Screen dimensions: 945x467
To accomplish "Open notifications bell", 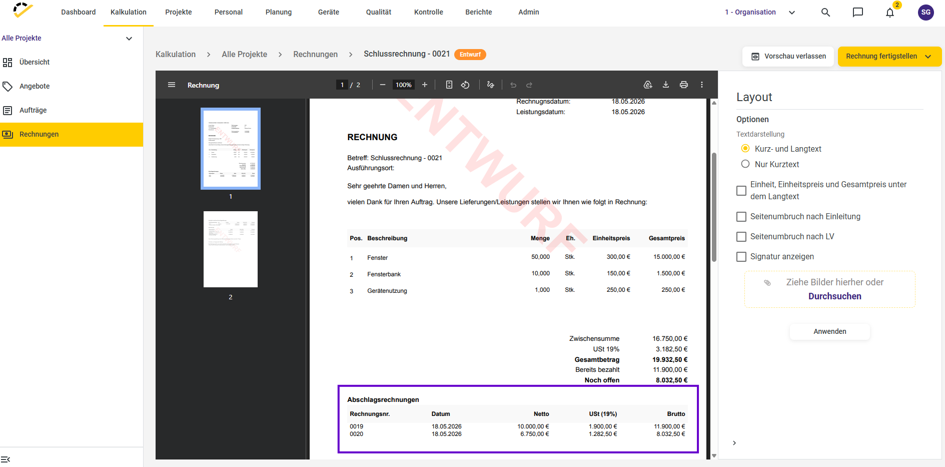I will click(890, 12).
